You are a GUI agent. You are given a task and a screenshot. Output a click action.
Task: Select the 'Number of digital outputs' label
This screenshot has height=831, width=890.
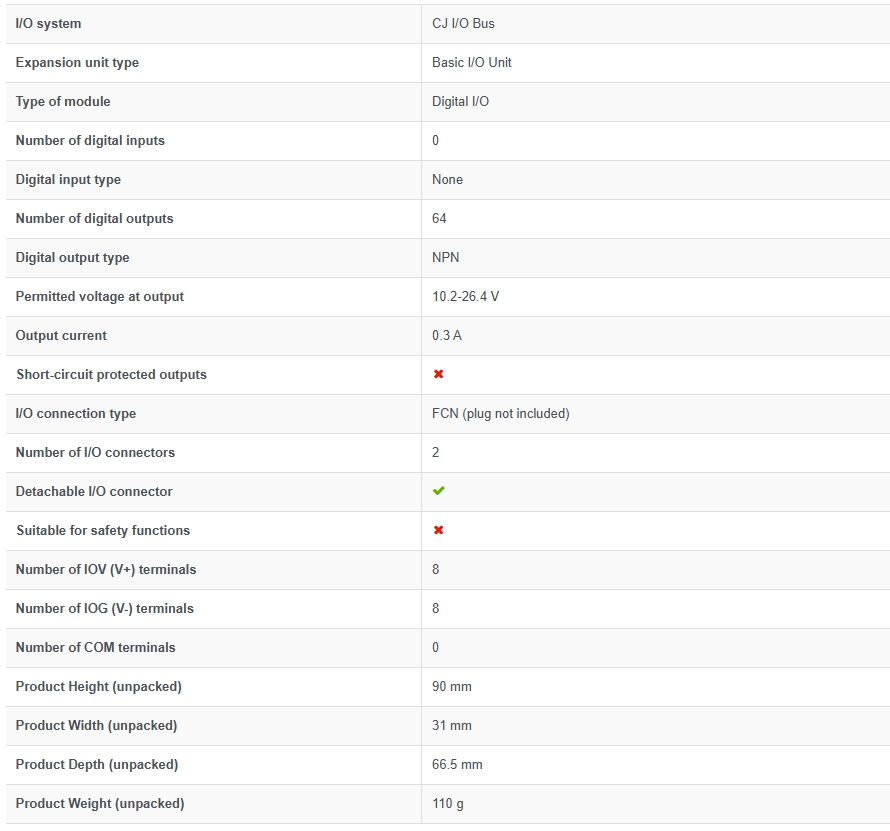(x=94, y=219)
